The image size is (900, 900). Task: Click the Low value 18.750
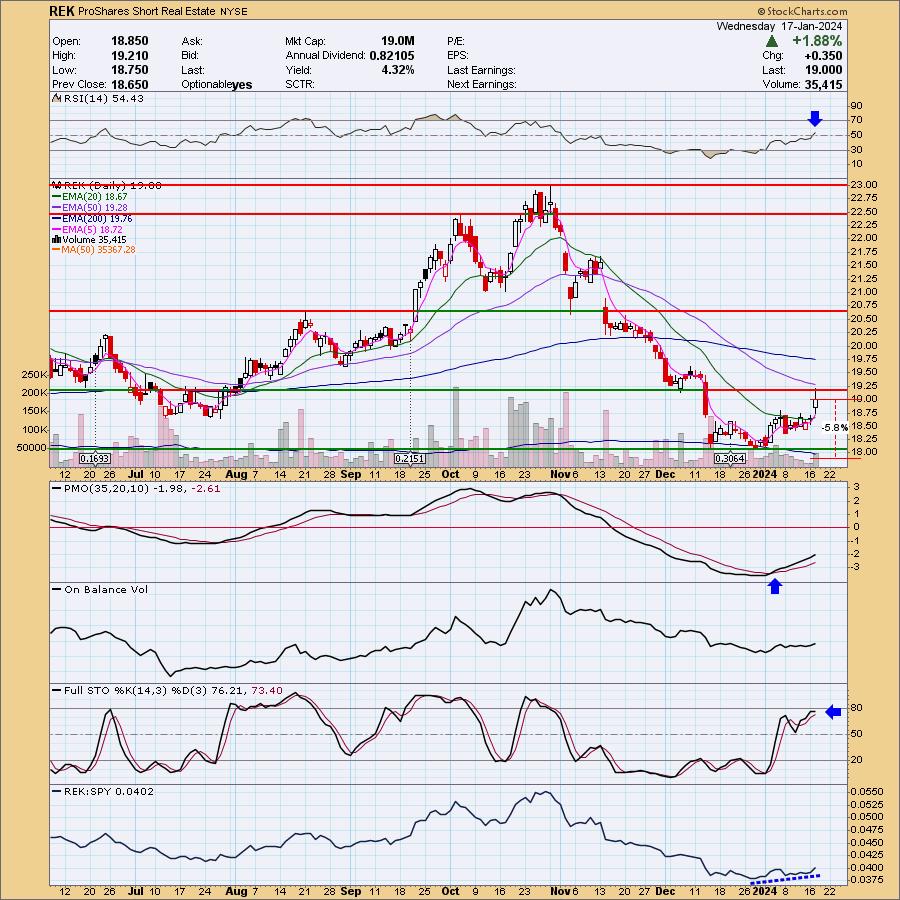pos(130,69)
